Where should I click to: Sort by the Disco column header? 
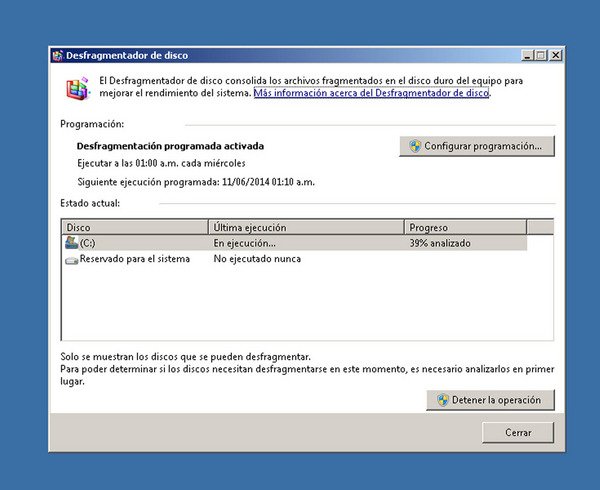click(135, 228)
